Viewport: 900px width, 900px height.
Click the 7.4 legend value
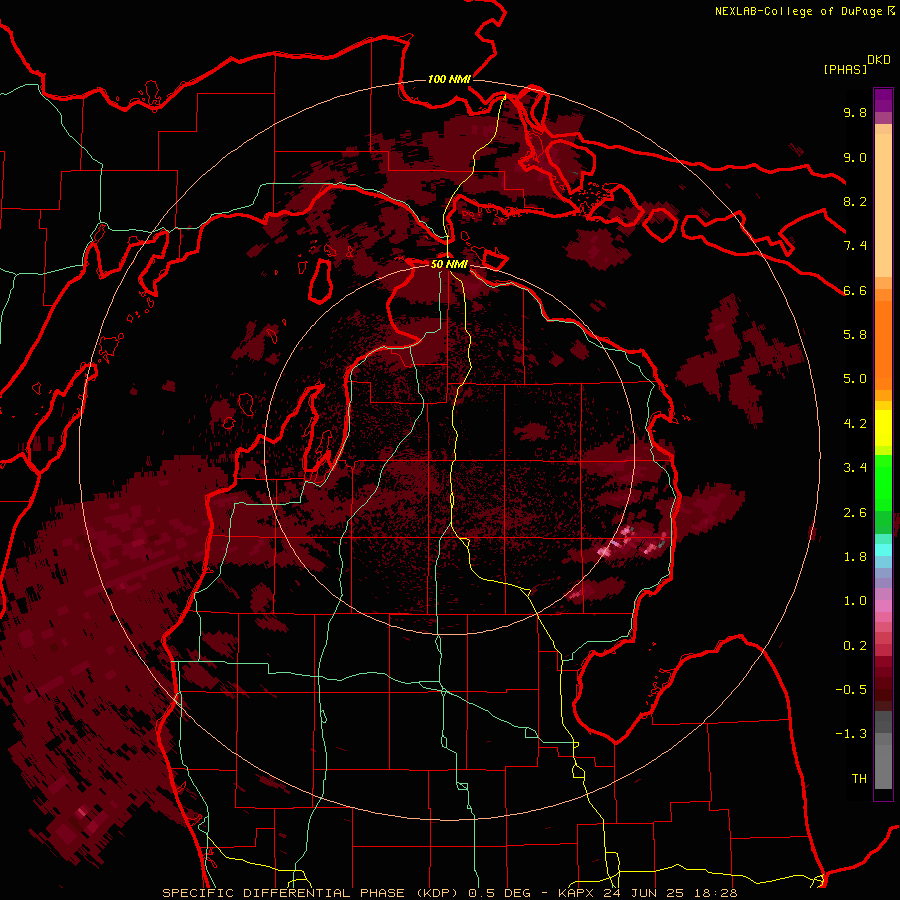[x=855, y=246]
